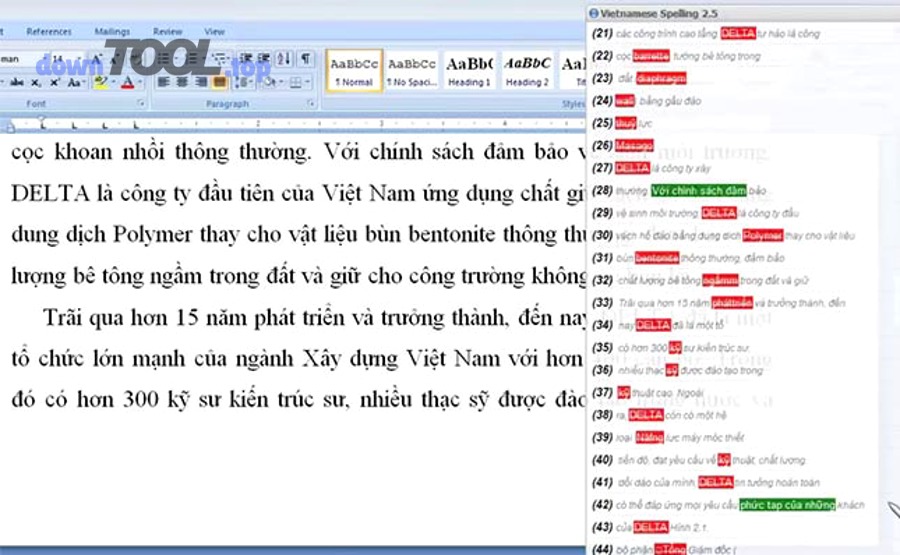Click the Vietnamese Spelling 2.5 title icon

pos(593,13)
